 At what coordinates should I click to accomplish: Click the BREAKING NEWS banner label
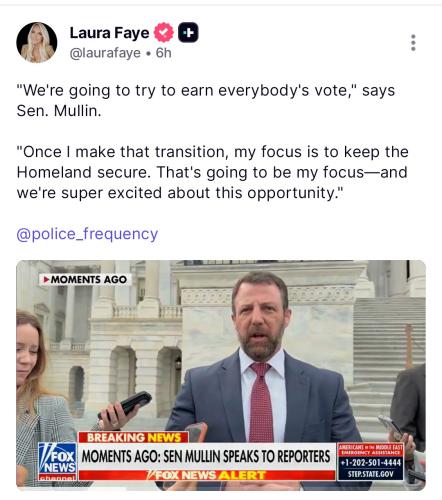click(133, 437)
